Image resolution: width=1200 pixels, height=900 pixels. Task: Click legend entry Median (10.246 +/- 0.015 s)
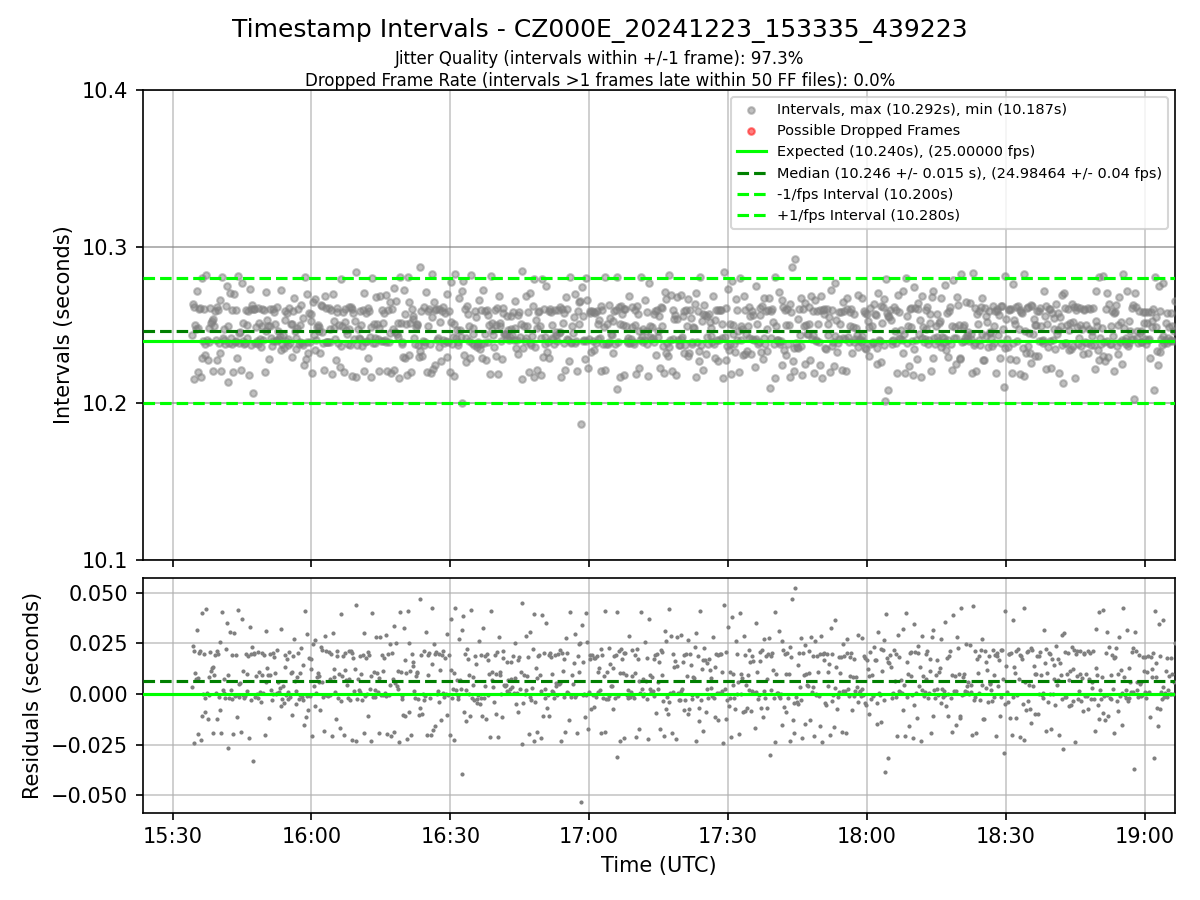point(968,173)
